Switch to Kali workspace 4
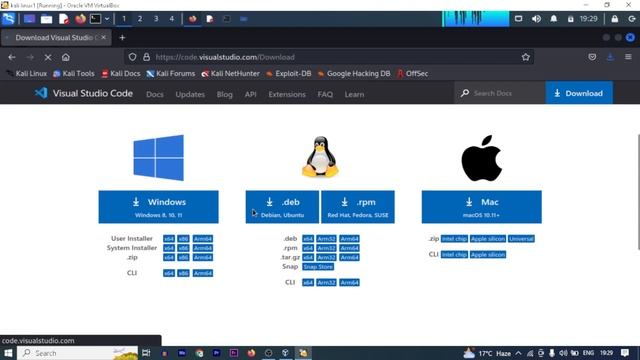 click(172, 19)
